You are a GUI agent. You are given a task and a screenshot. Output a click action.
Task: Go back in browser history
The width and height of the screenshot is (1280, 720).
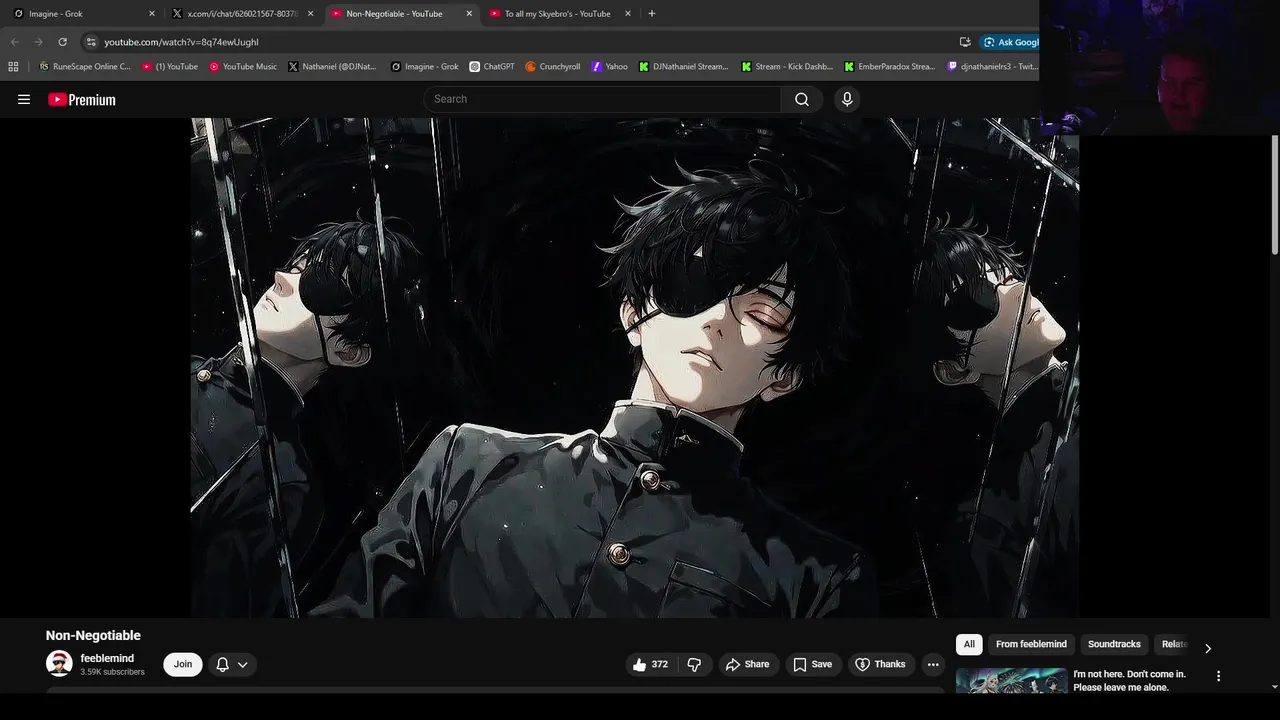coord(14,42)
